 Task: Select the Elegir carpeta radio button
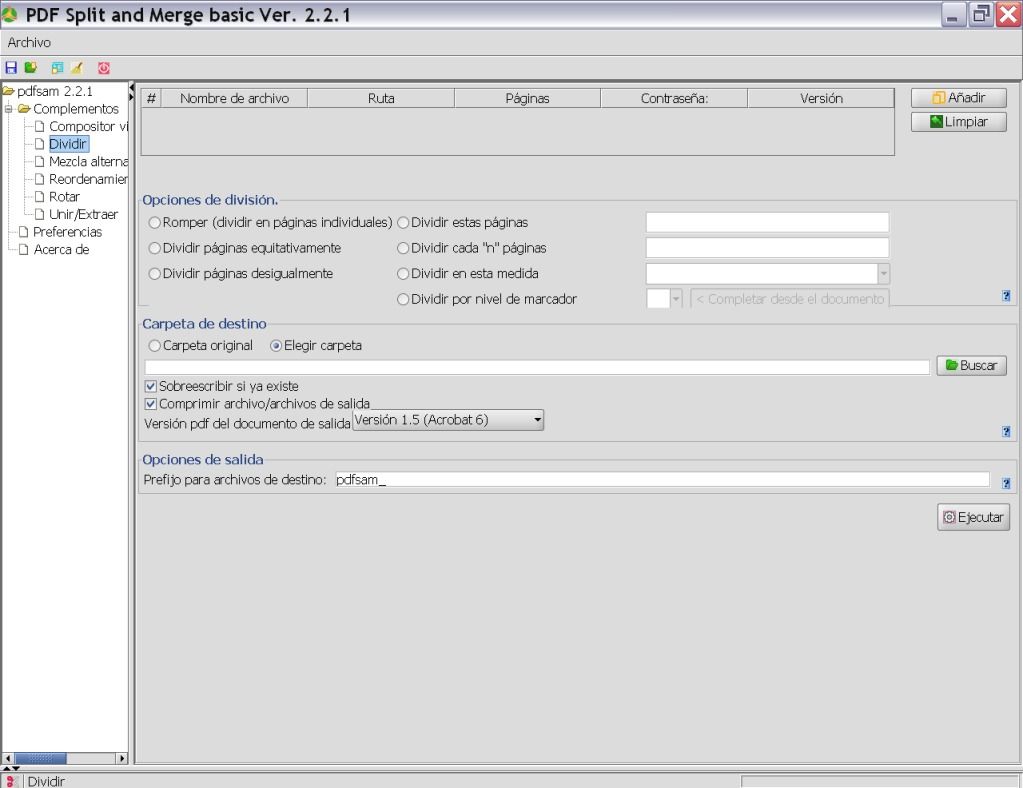(x=276, y=346)
